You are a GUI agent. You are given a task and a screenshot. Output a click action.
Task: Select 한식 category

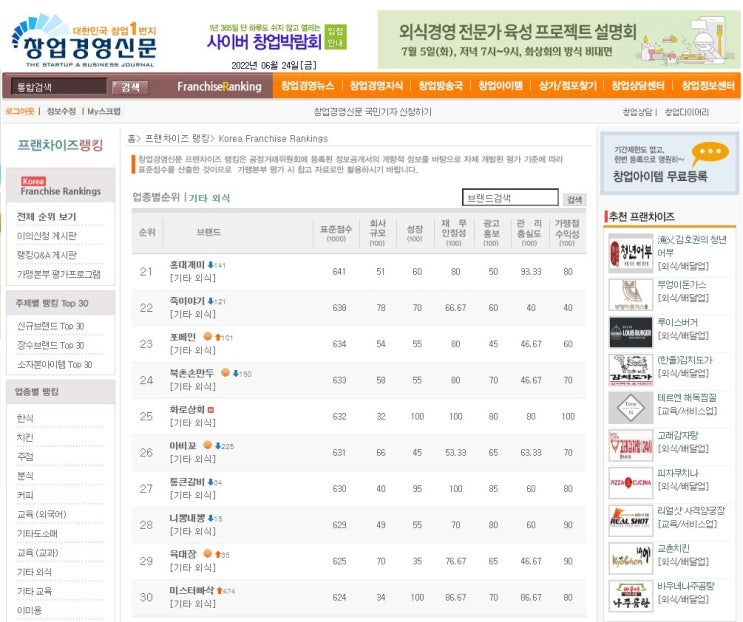point(25,418)
